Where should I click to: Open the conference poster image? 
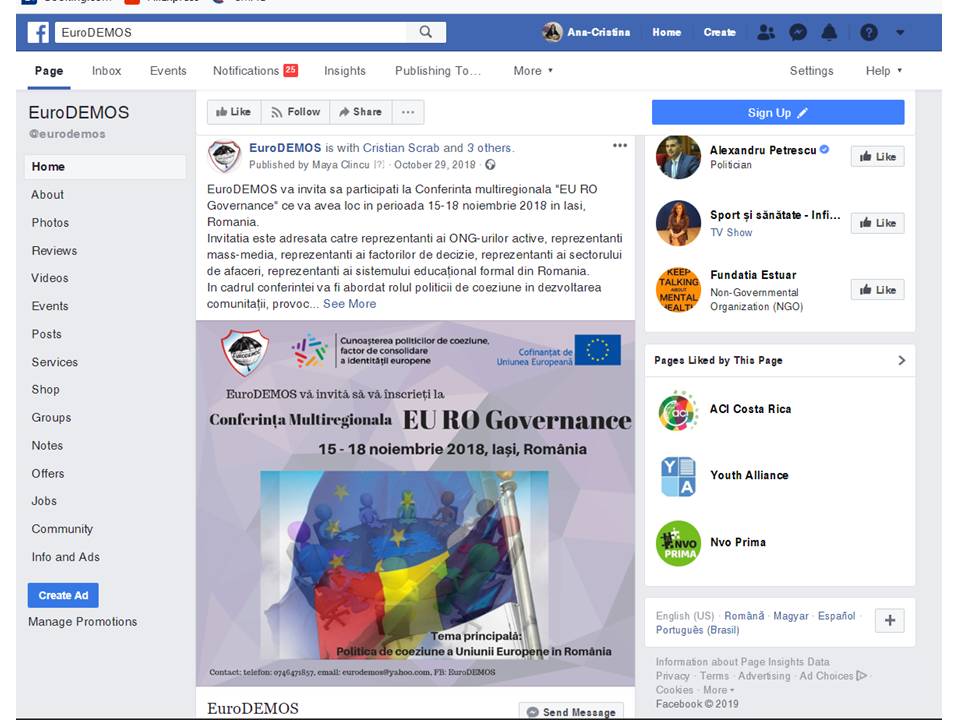click(415, 503)
